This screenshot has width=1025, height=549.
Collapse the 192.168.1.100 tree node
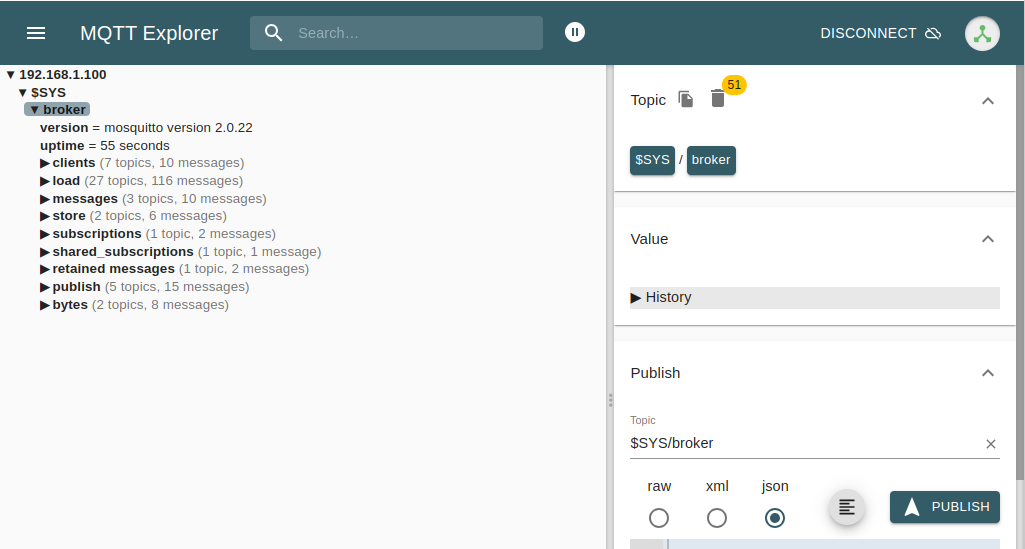pos(10,75)
